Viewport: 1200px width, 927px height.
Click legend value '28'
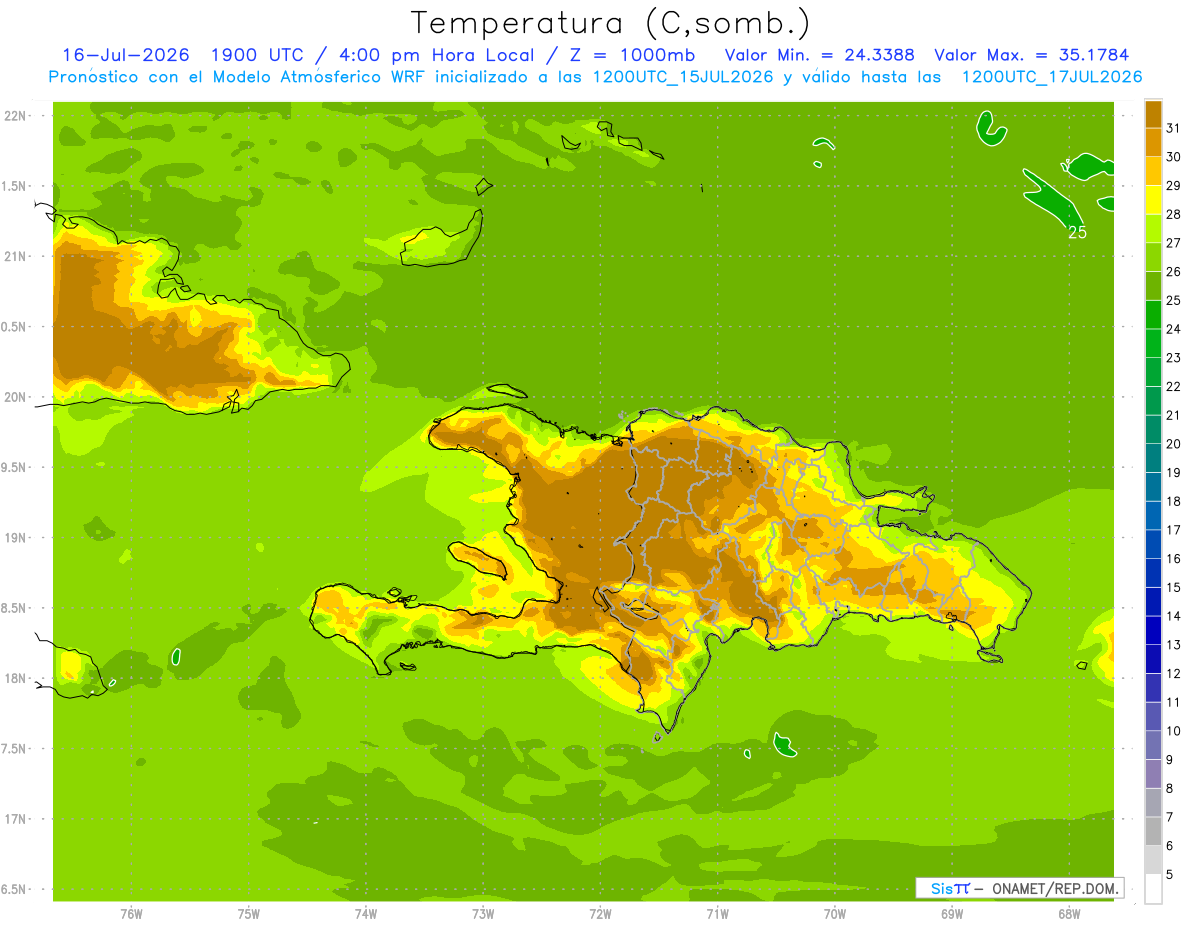(1174, 214)
